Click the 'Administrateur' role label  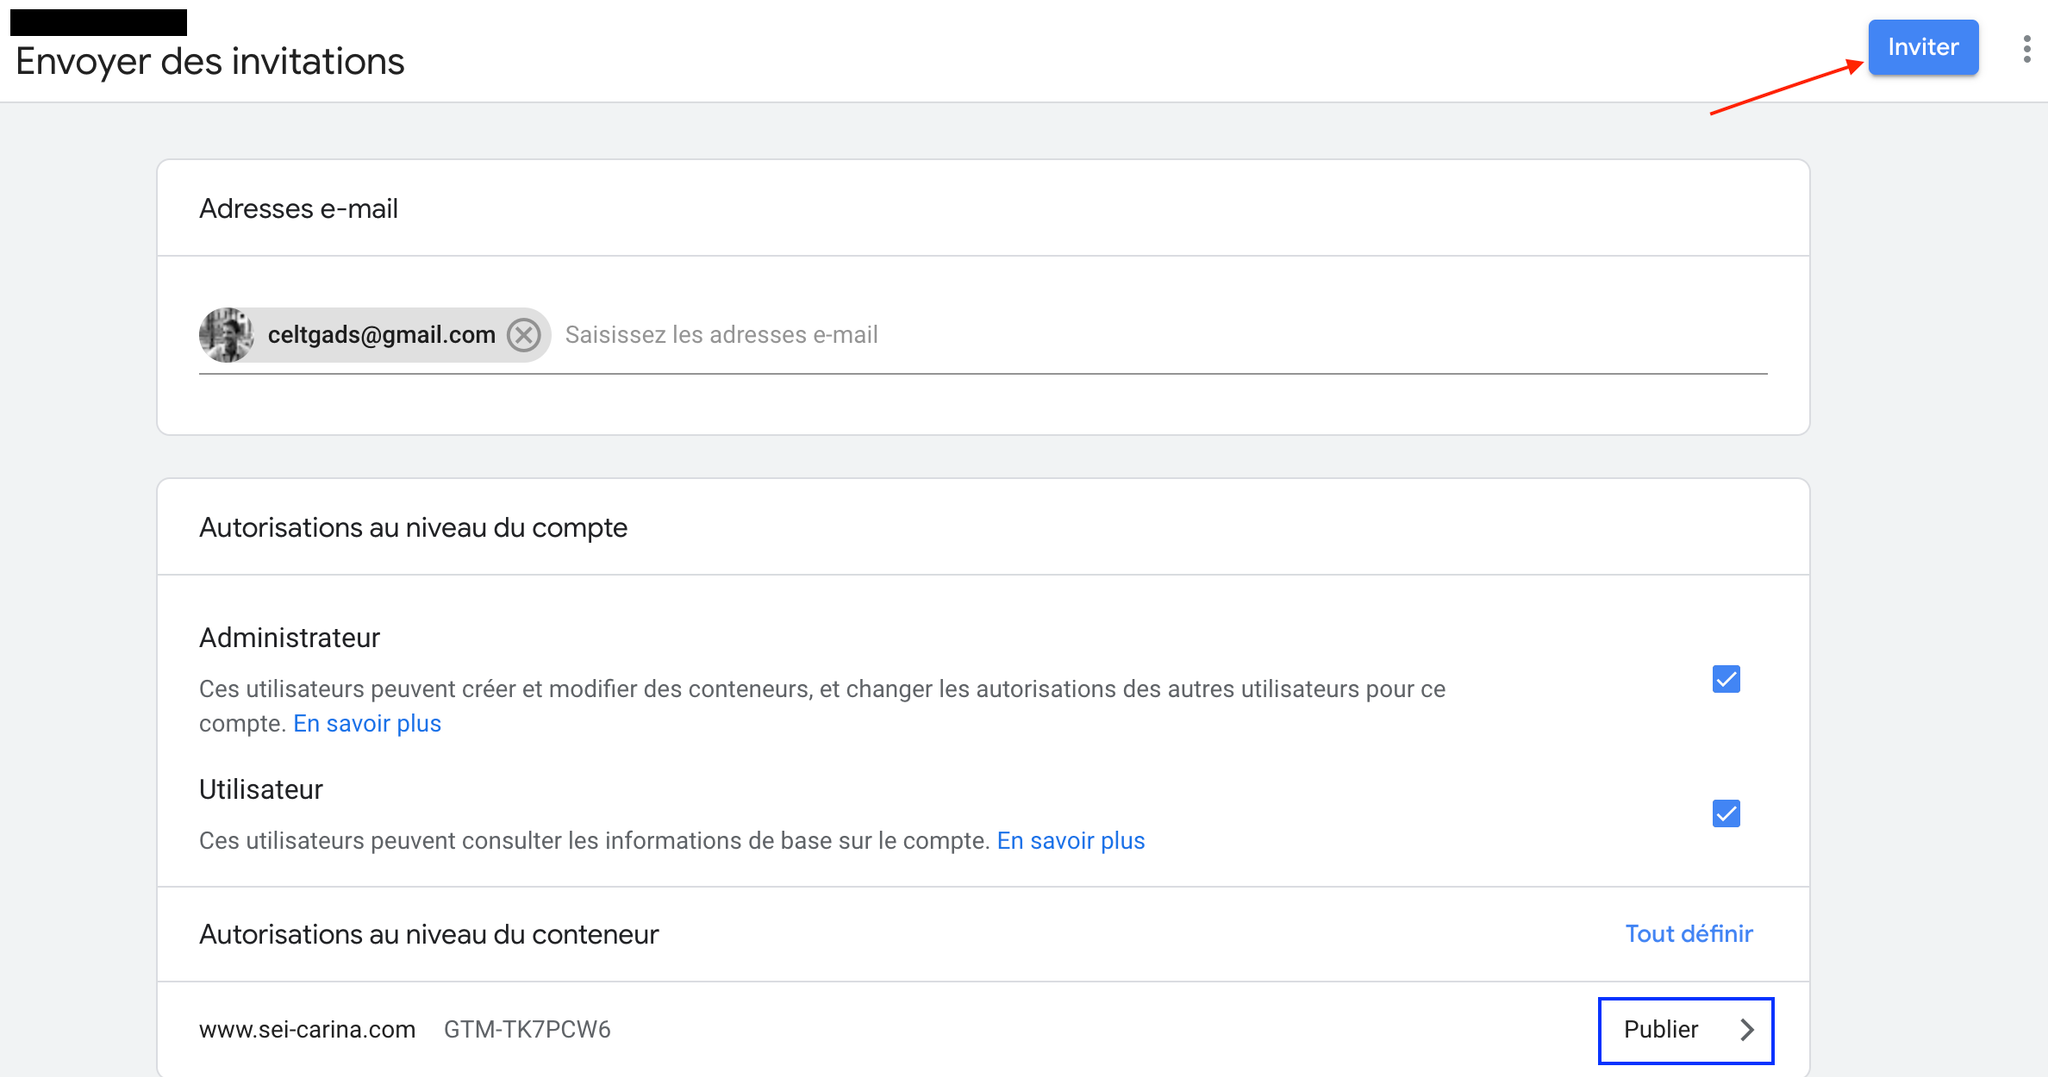(289, 638)
